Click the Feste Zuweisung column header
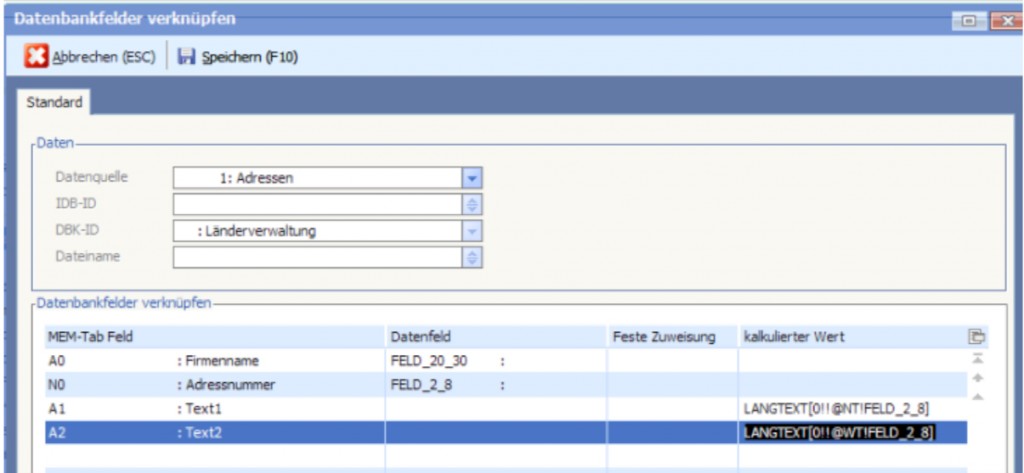This screenshot has width=1024, height=473. point(663,337)
